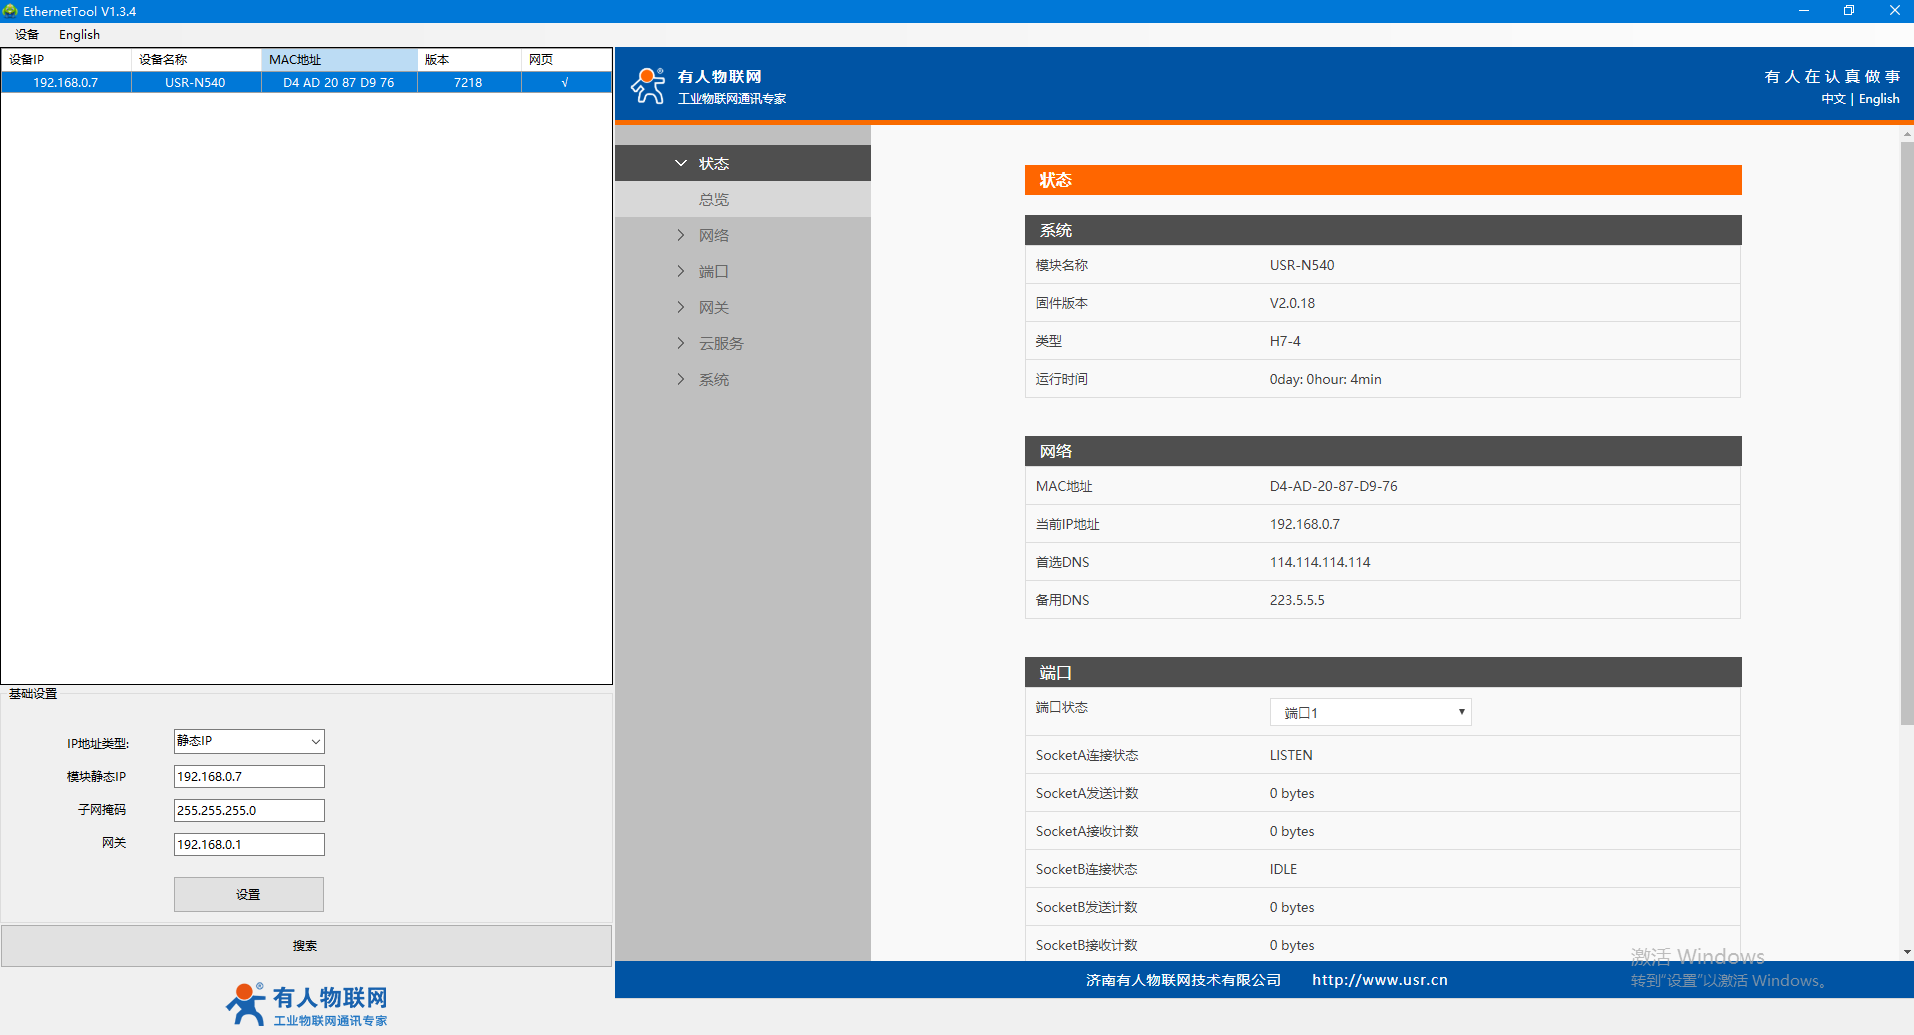This screenshot has width=1914, height=1035.
Task: Click the EthernetTool app icon in title bar
Action: click(x=11, y=11)
